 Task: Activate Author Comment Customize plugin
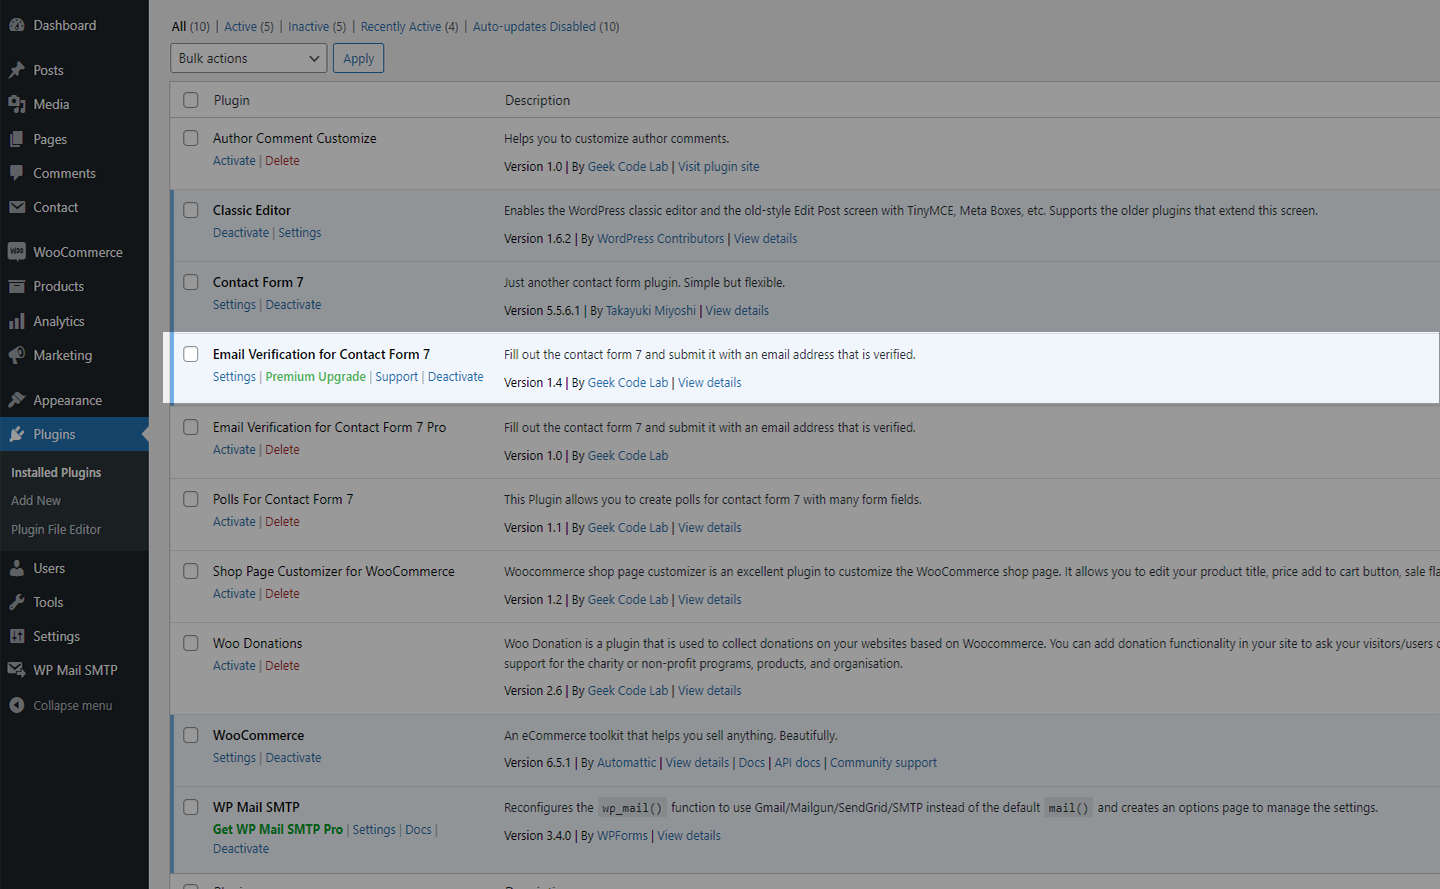pos(234,160)
